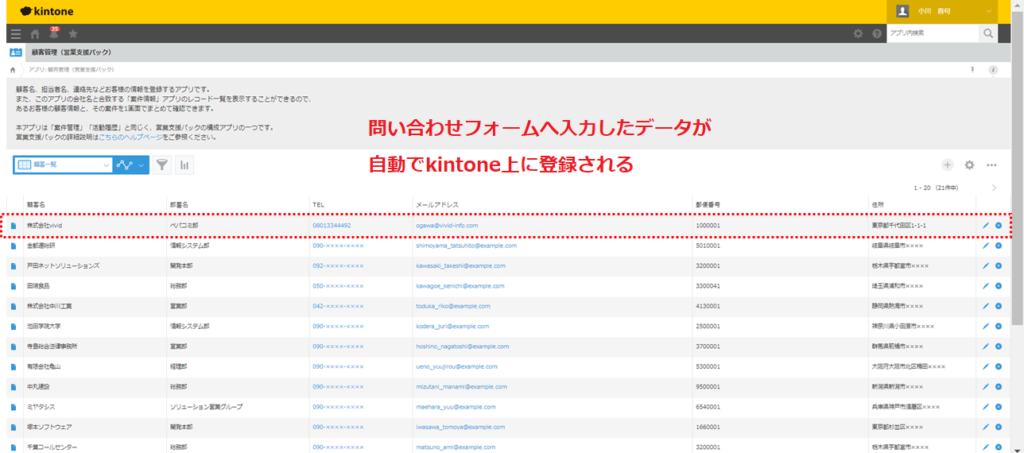This screenshot has height=453, width=1024.
Task: Delete the record with address 静岡県熱海市
Action: tap(999, 306)
